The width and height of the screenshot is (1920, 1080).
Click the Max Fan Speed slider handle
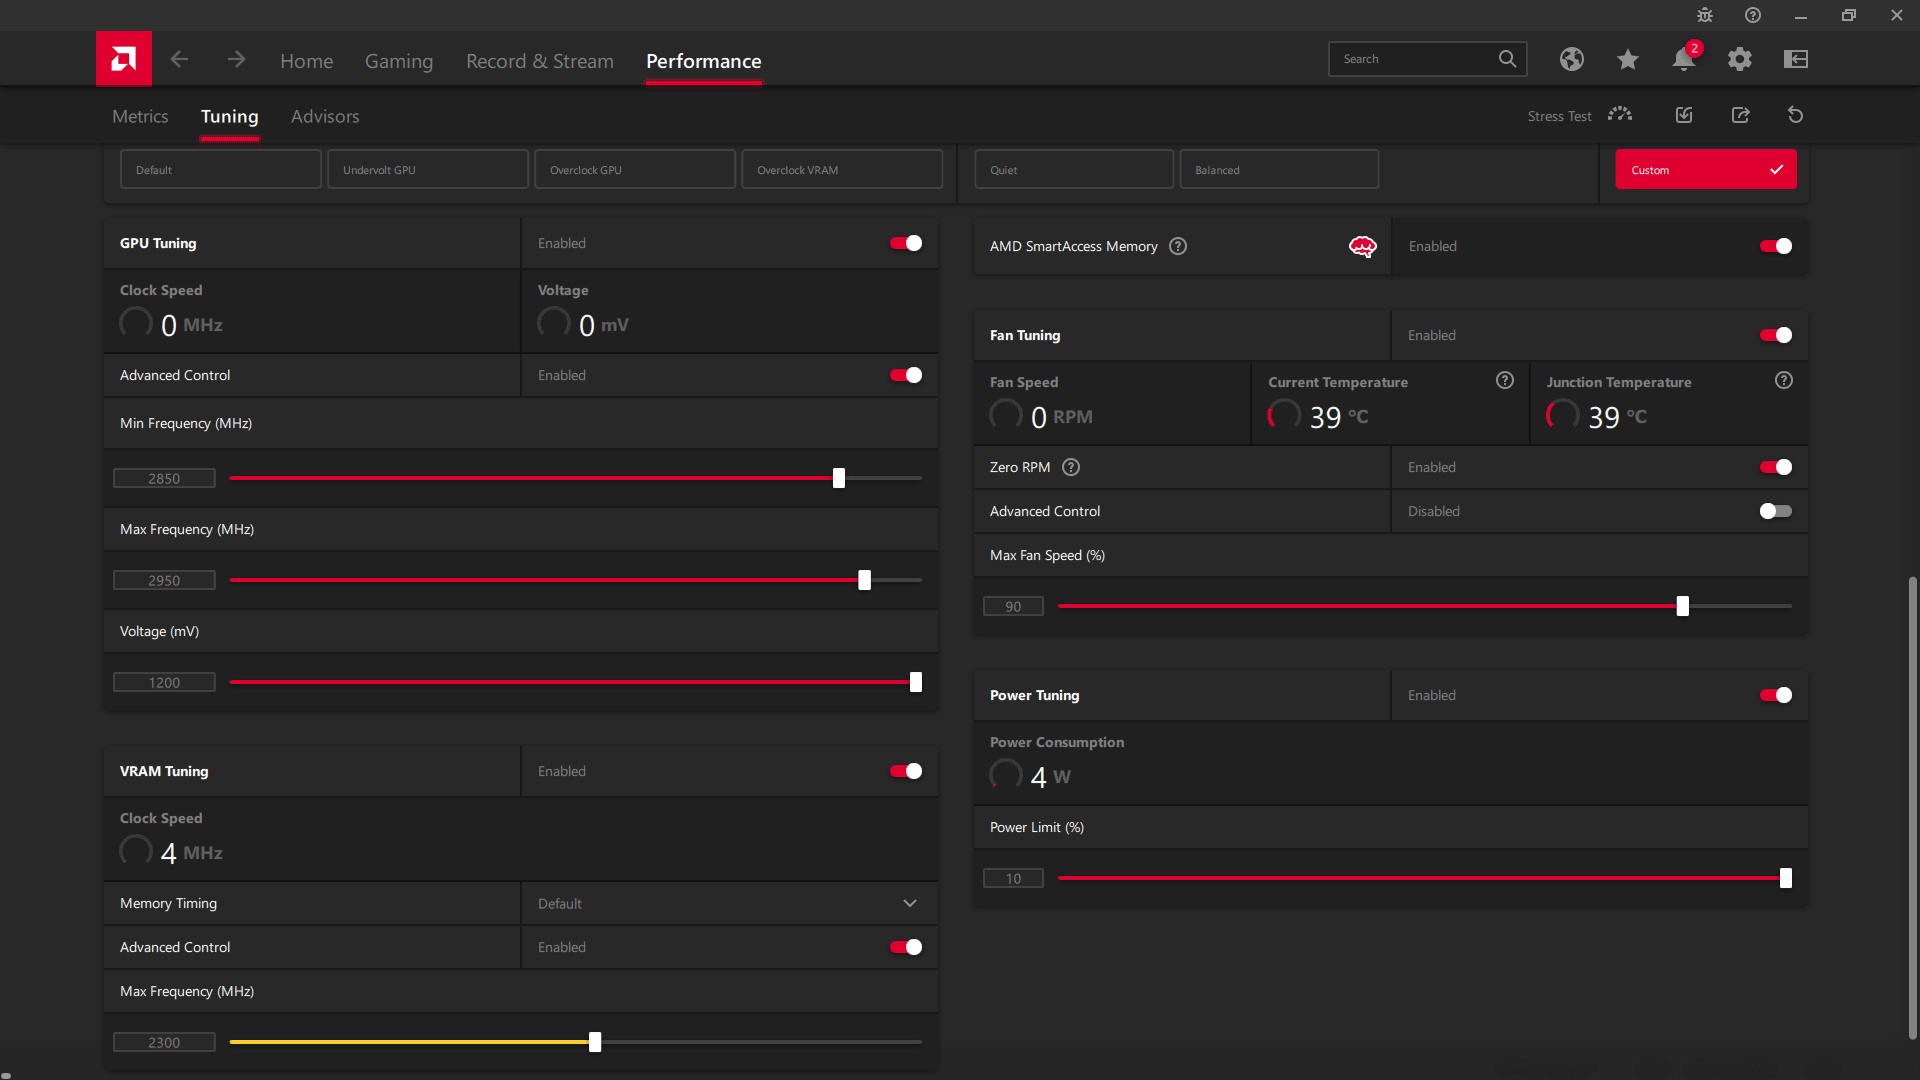(x=1683, y=606)
